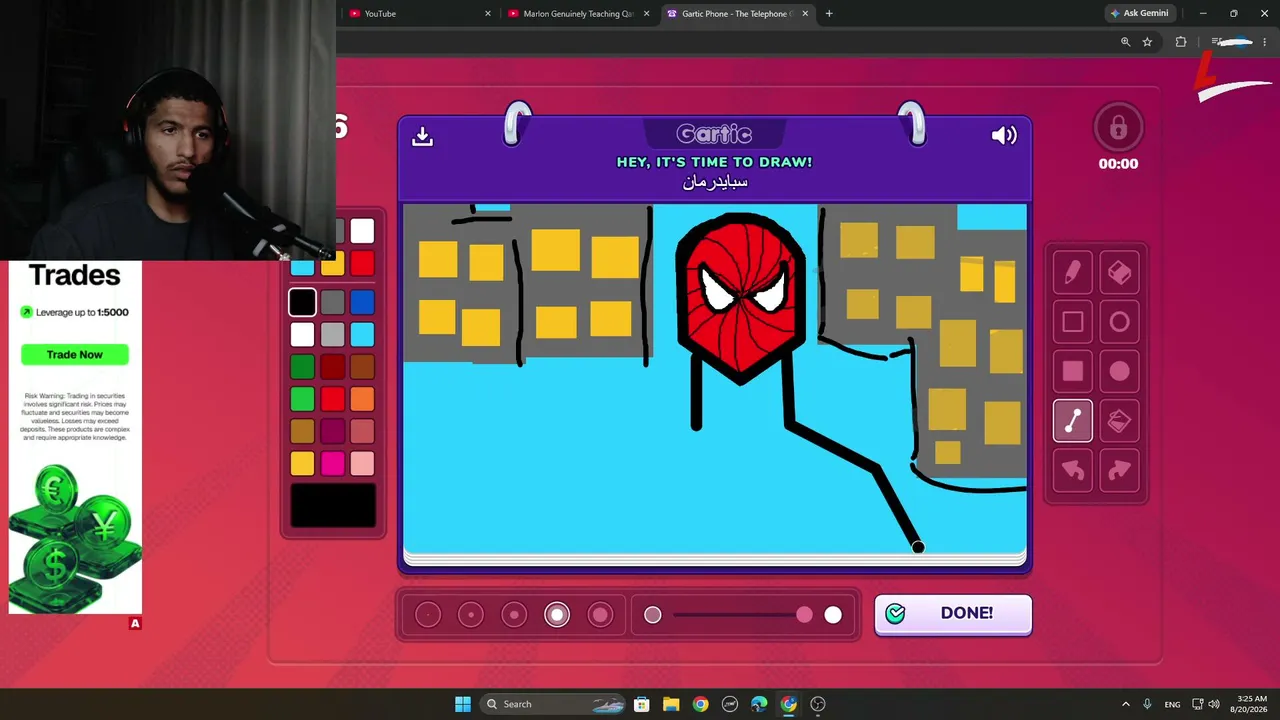Viewport: 1280px width, 720px height.
Task: Open File Explorer from the taskbar
Action: click(671, 704)
